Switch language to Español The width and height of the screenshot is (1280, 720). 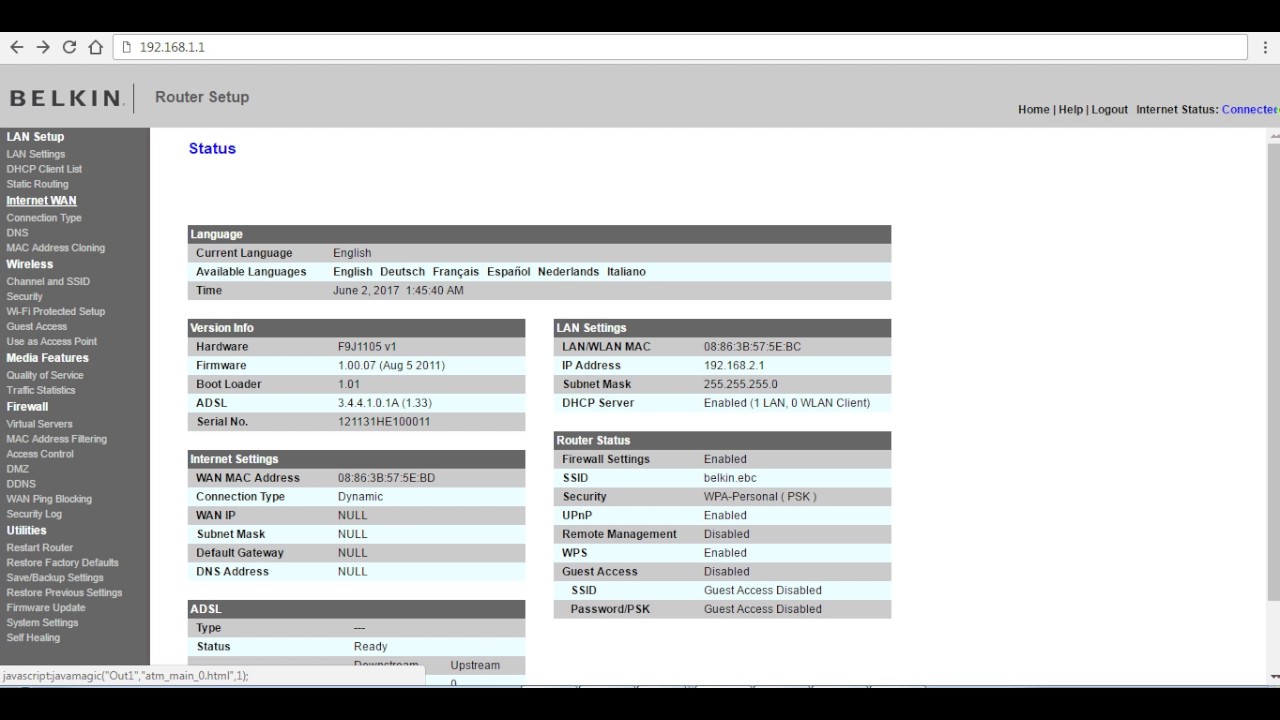(x=508, y=272)
